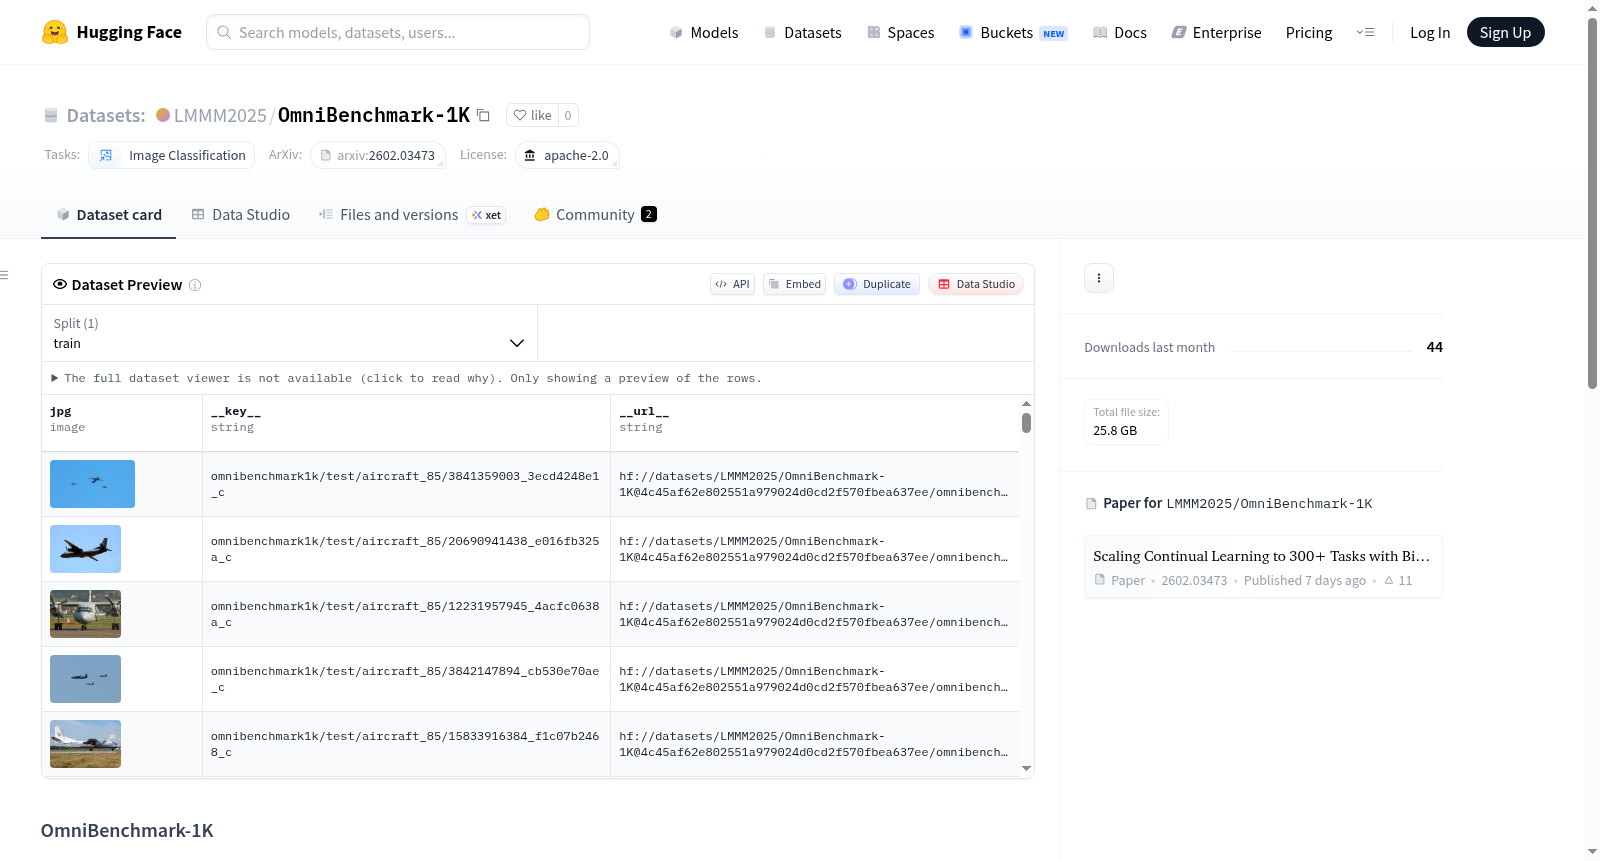The width and height of the screenshot is (1600, 861).
Task: Click the heart like button
Action: (x=532, y=115)
